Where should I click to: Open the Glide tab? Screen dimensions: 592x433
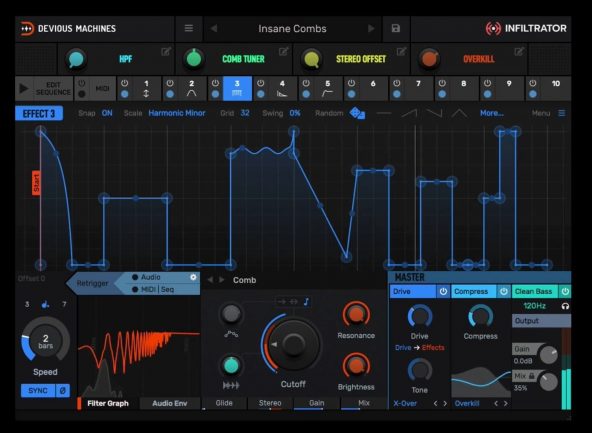(224, 403)
